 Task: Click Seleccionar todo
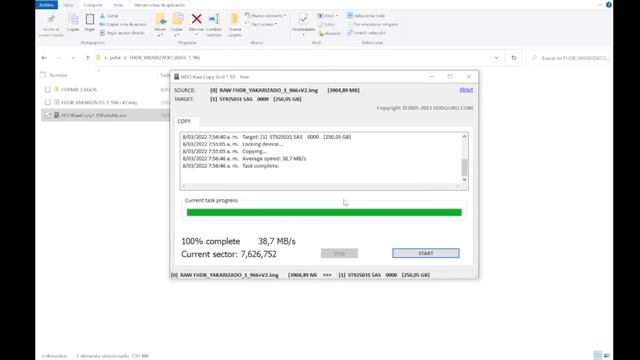[x=366, y=16]
